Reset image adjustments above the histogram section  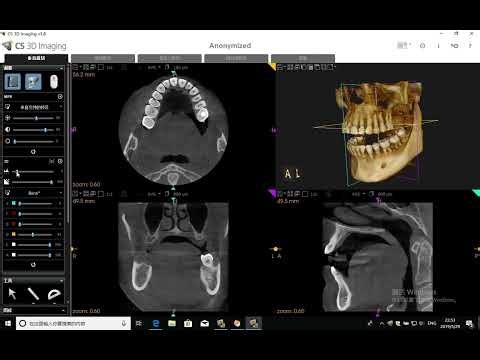(33, 152)
